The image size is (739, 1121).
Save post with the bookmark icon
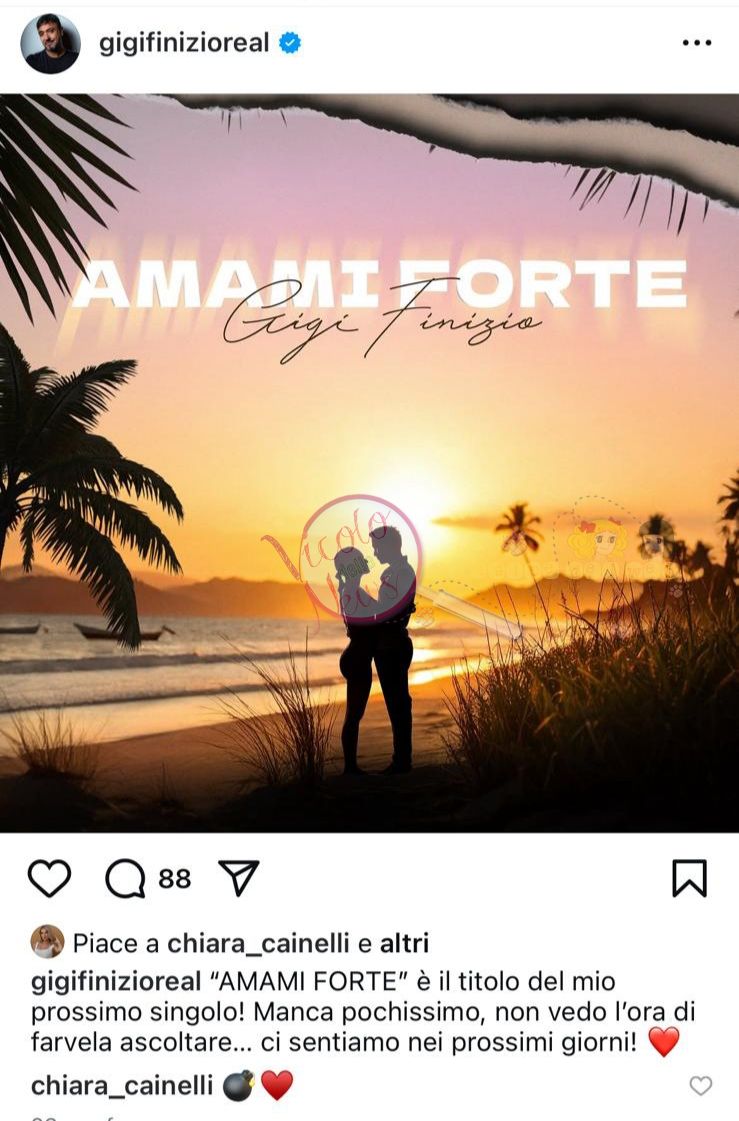(690, 878)
